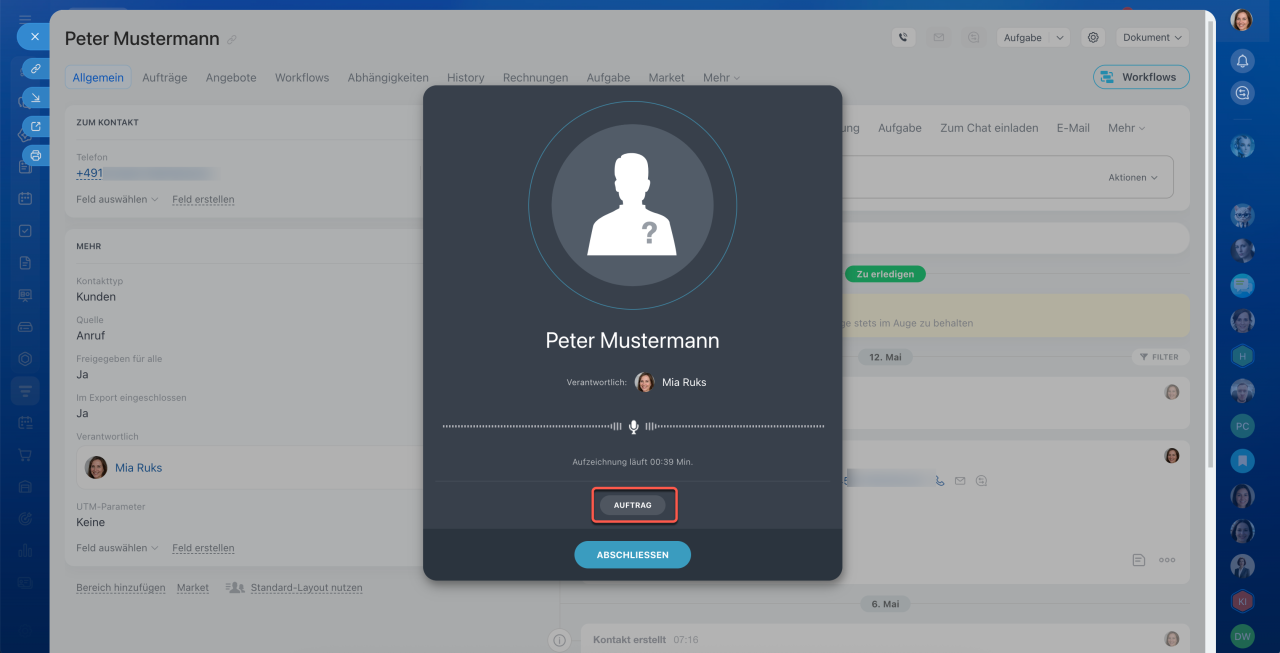Open the Dokument dropdown menu

pos(1152,37)
